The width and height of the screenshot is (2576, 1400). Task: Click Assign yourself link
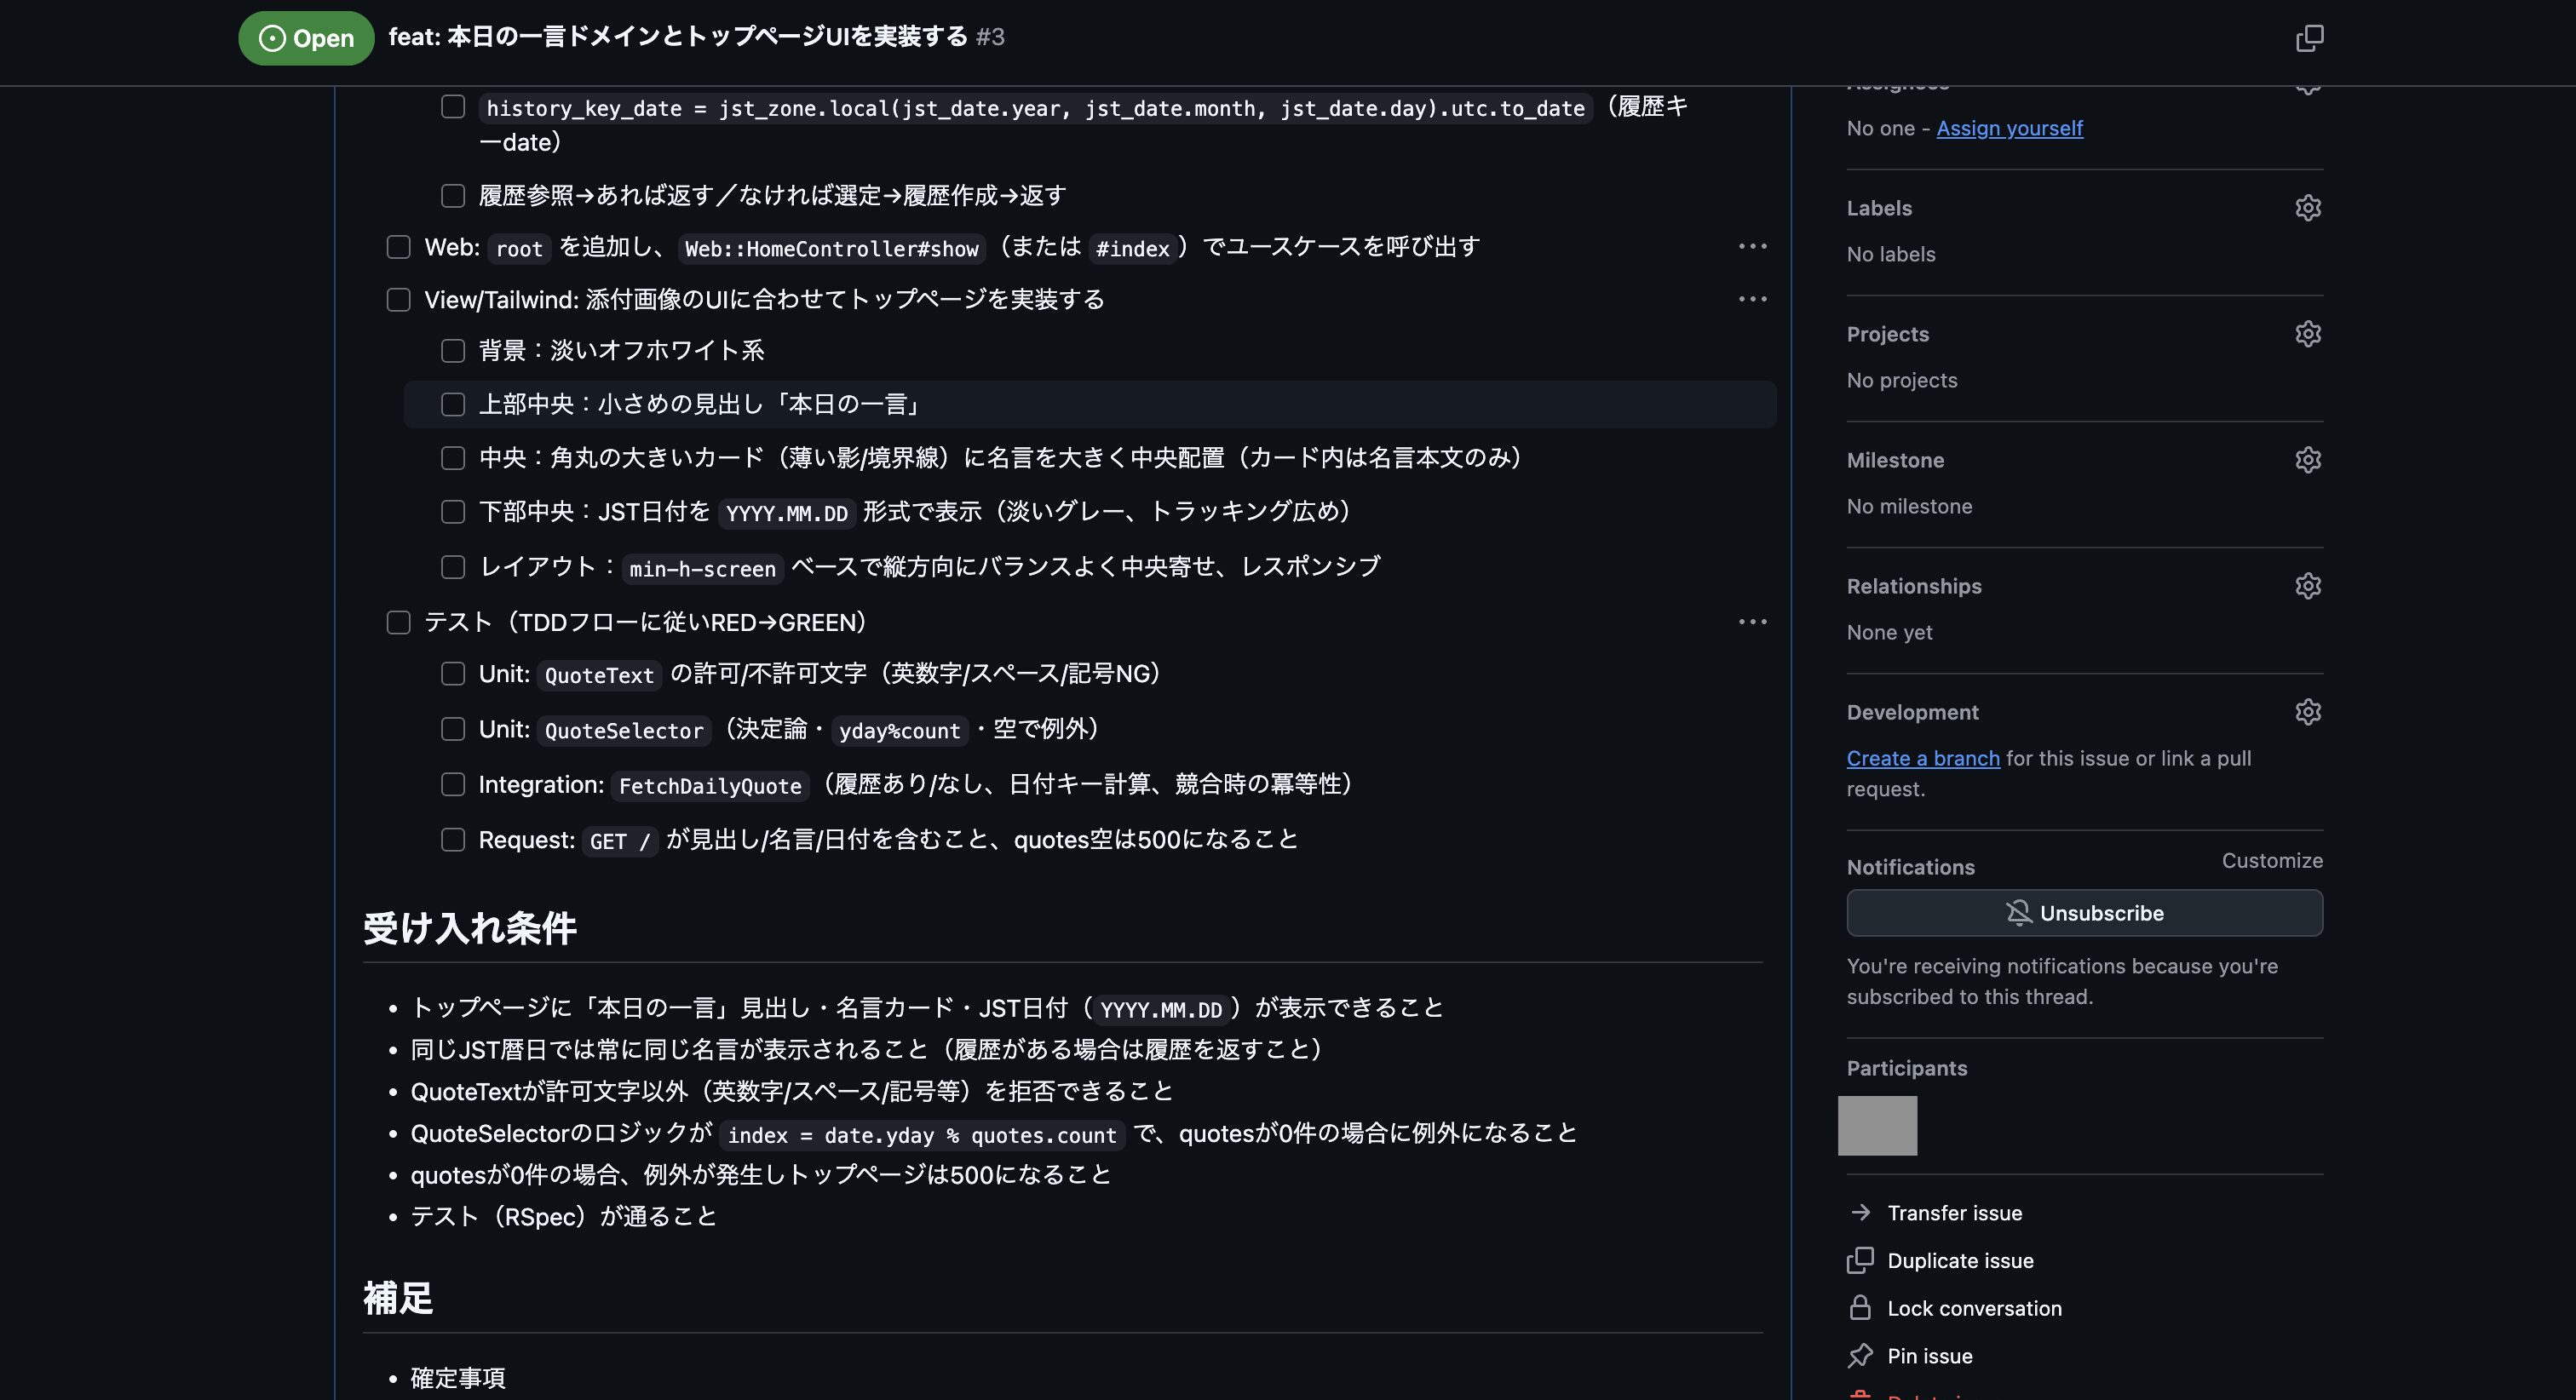[x=2009, y=128]
